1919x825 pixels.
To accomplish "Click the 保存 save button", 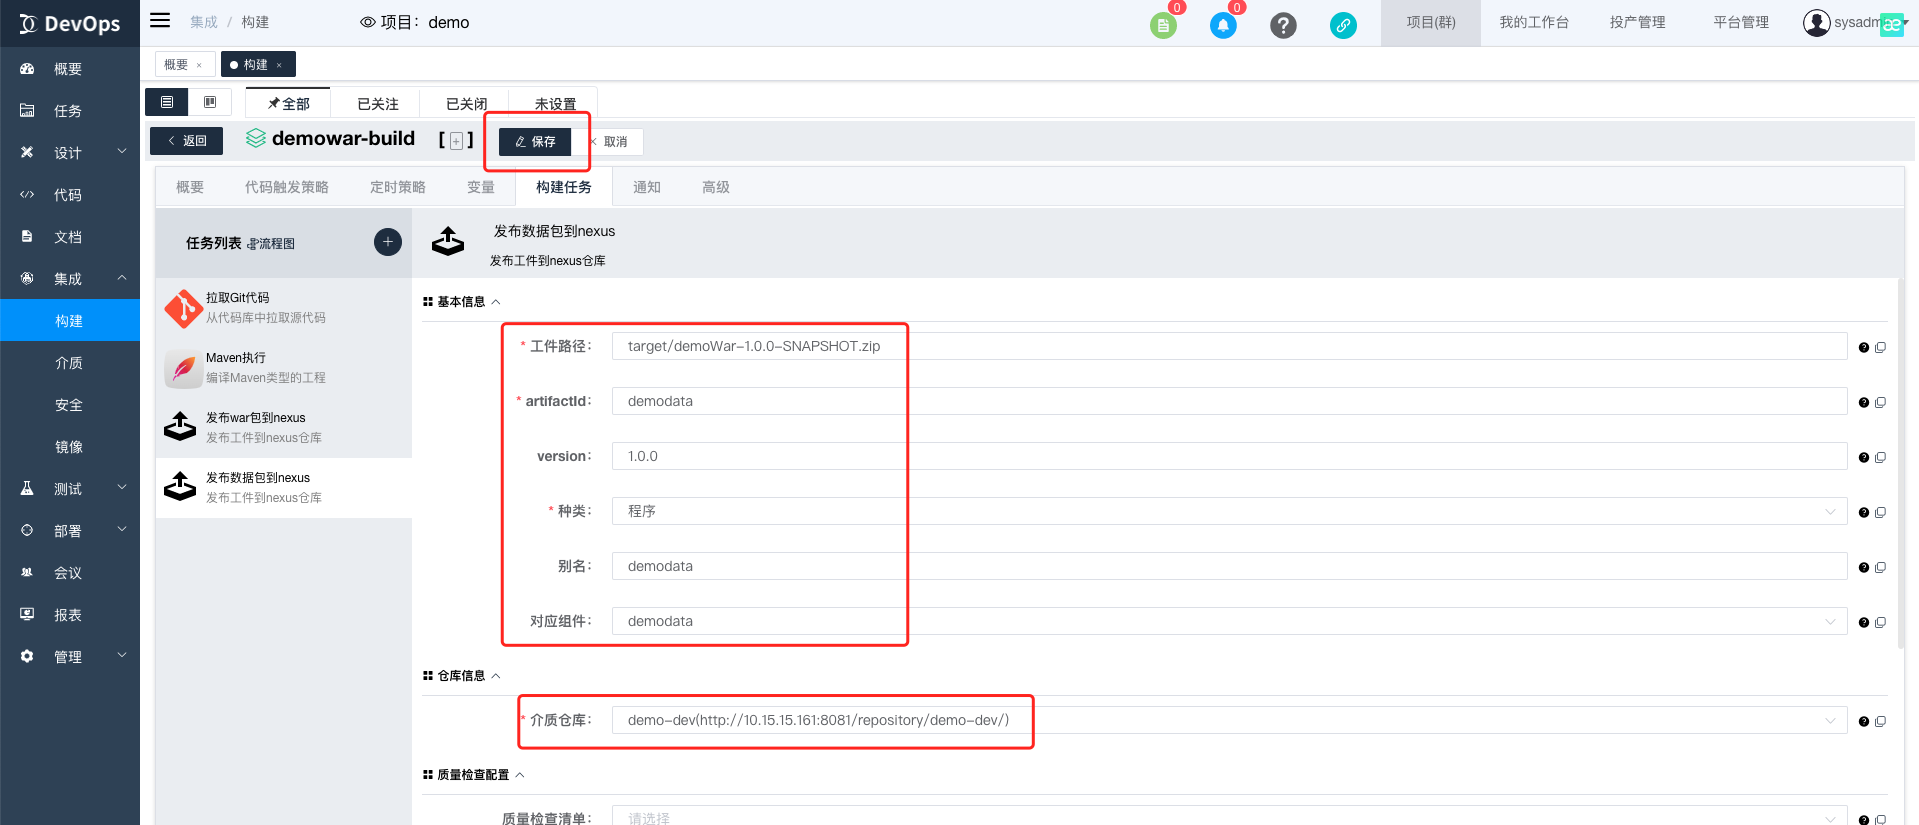I will coord(535,142).
